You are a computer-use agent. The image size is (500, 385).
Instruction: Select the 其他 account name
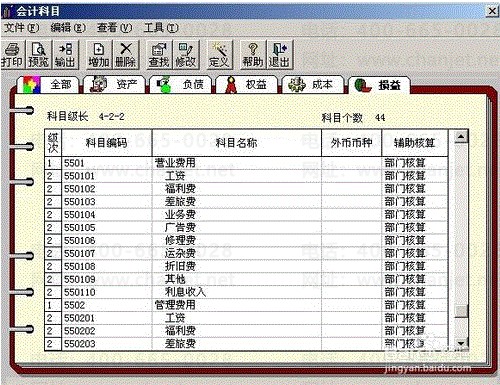click(175, 279)
